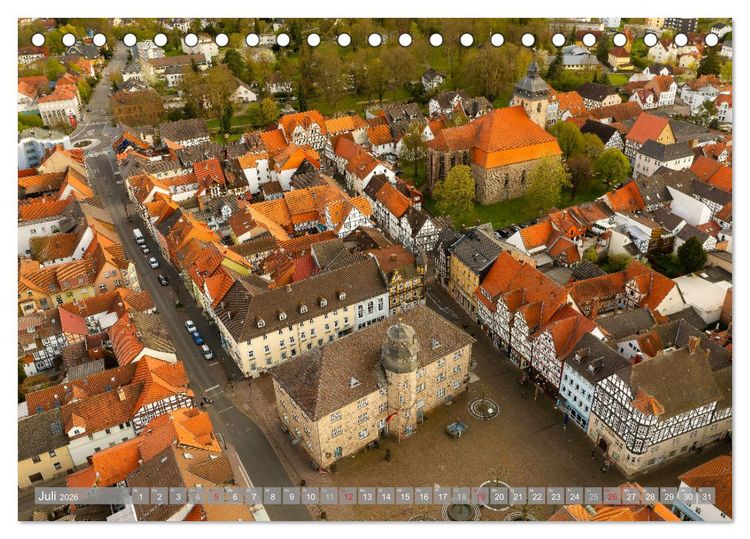The height and width of the screenshot is (539, 750).
Task: Select day 31 in the calendar strip
Action: (x=707, y=496)
